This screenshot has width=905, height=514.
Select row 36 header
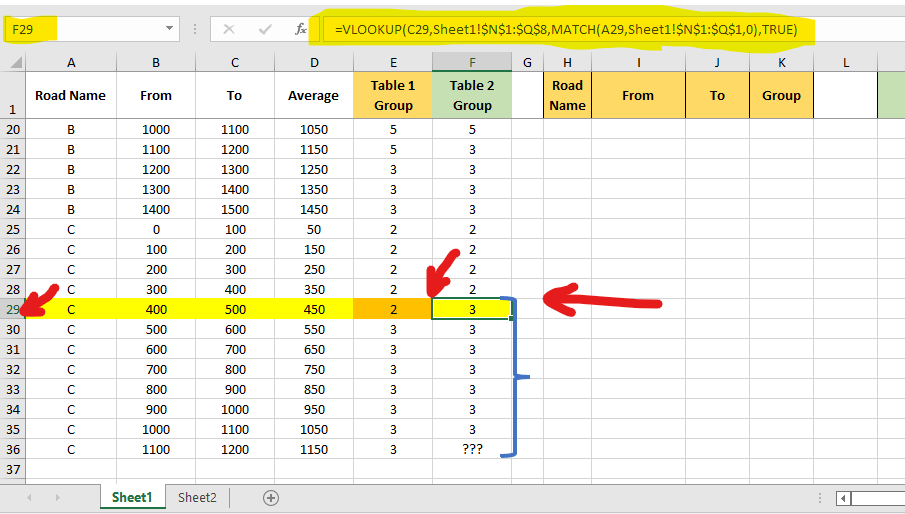coord(13,449)
